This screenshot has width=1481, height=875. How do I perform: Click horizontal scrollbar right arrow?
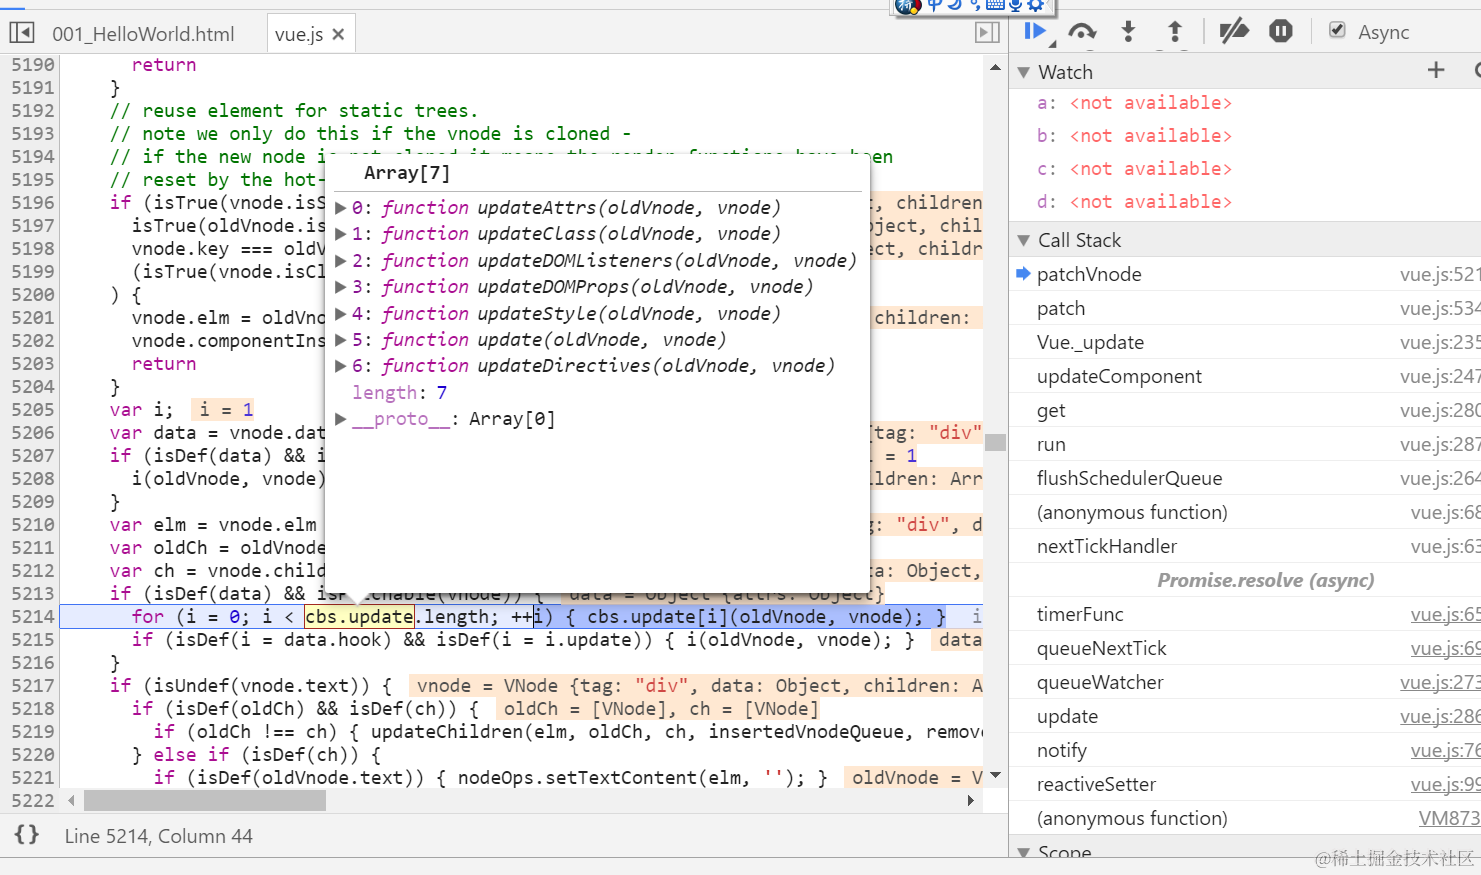971,801
